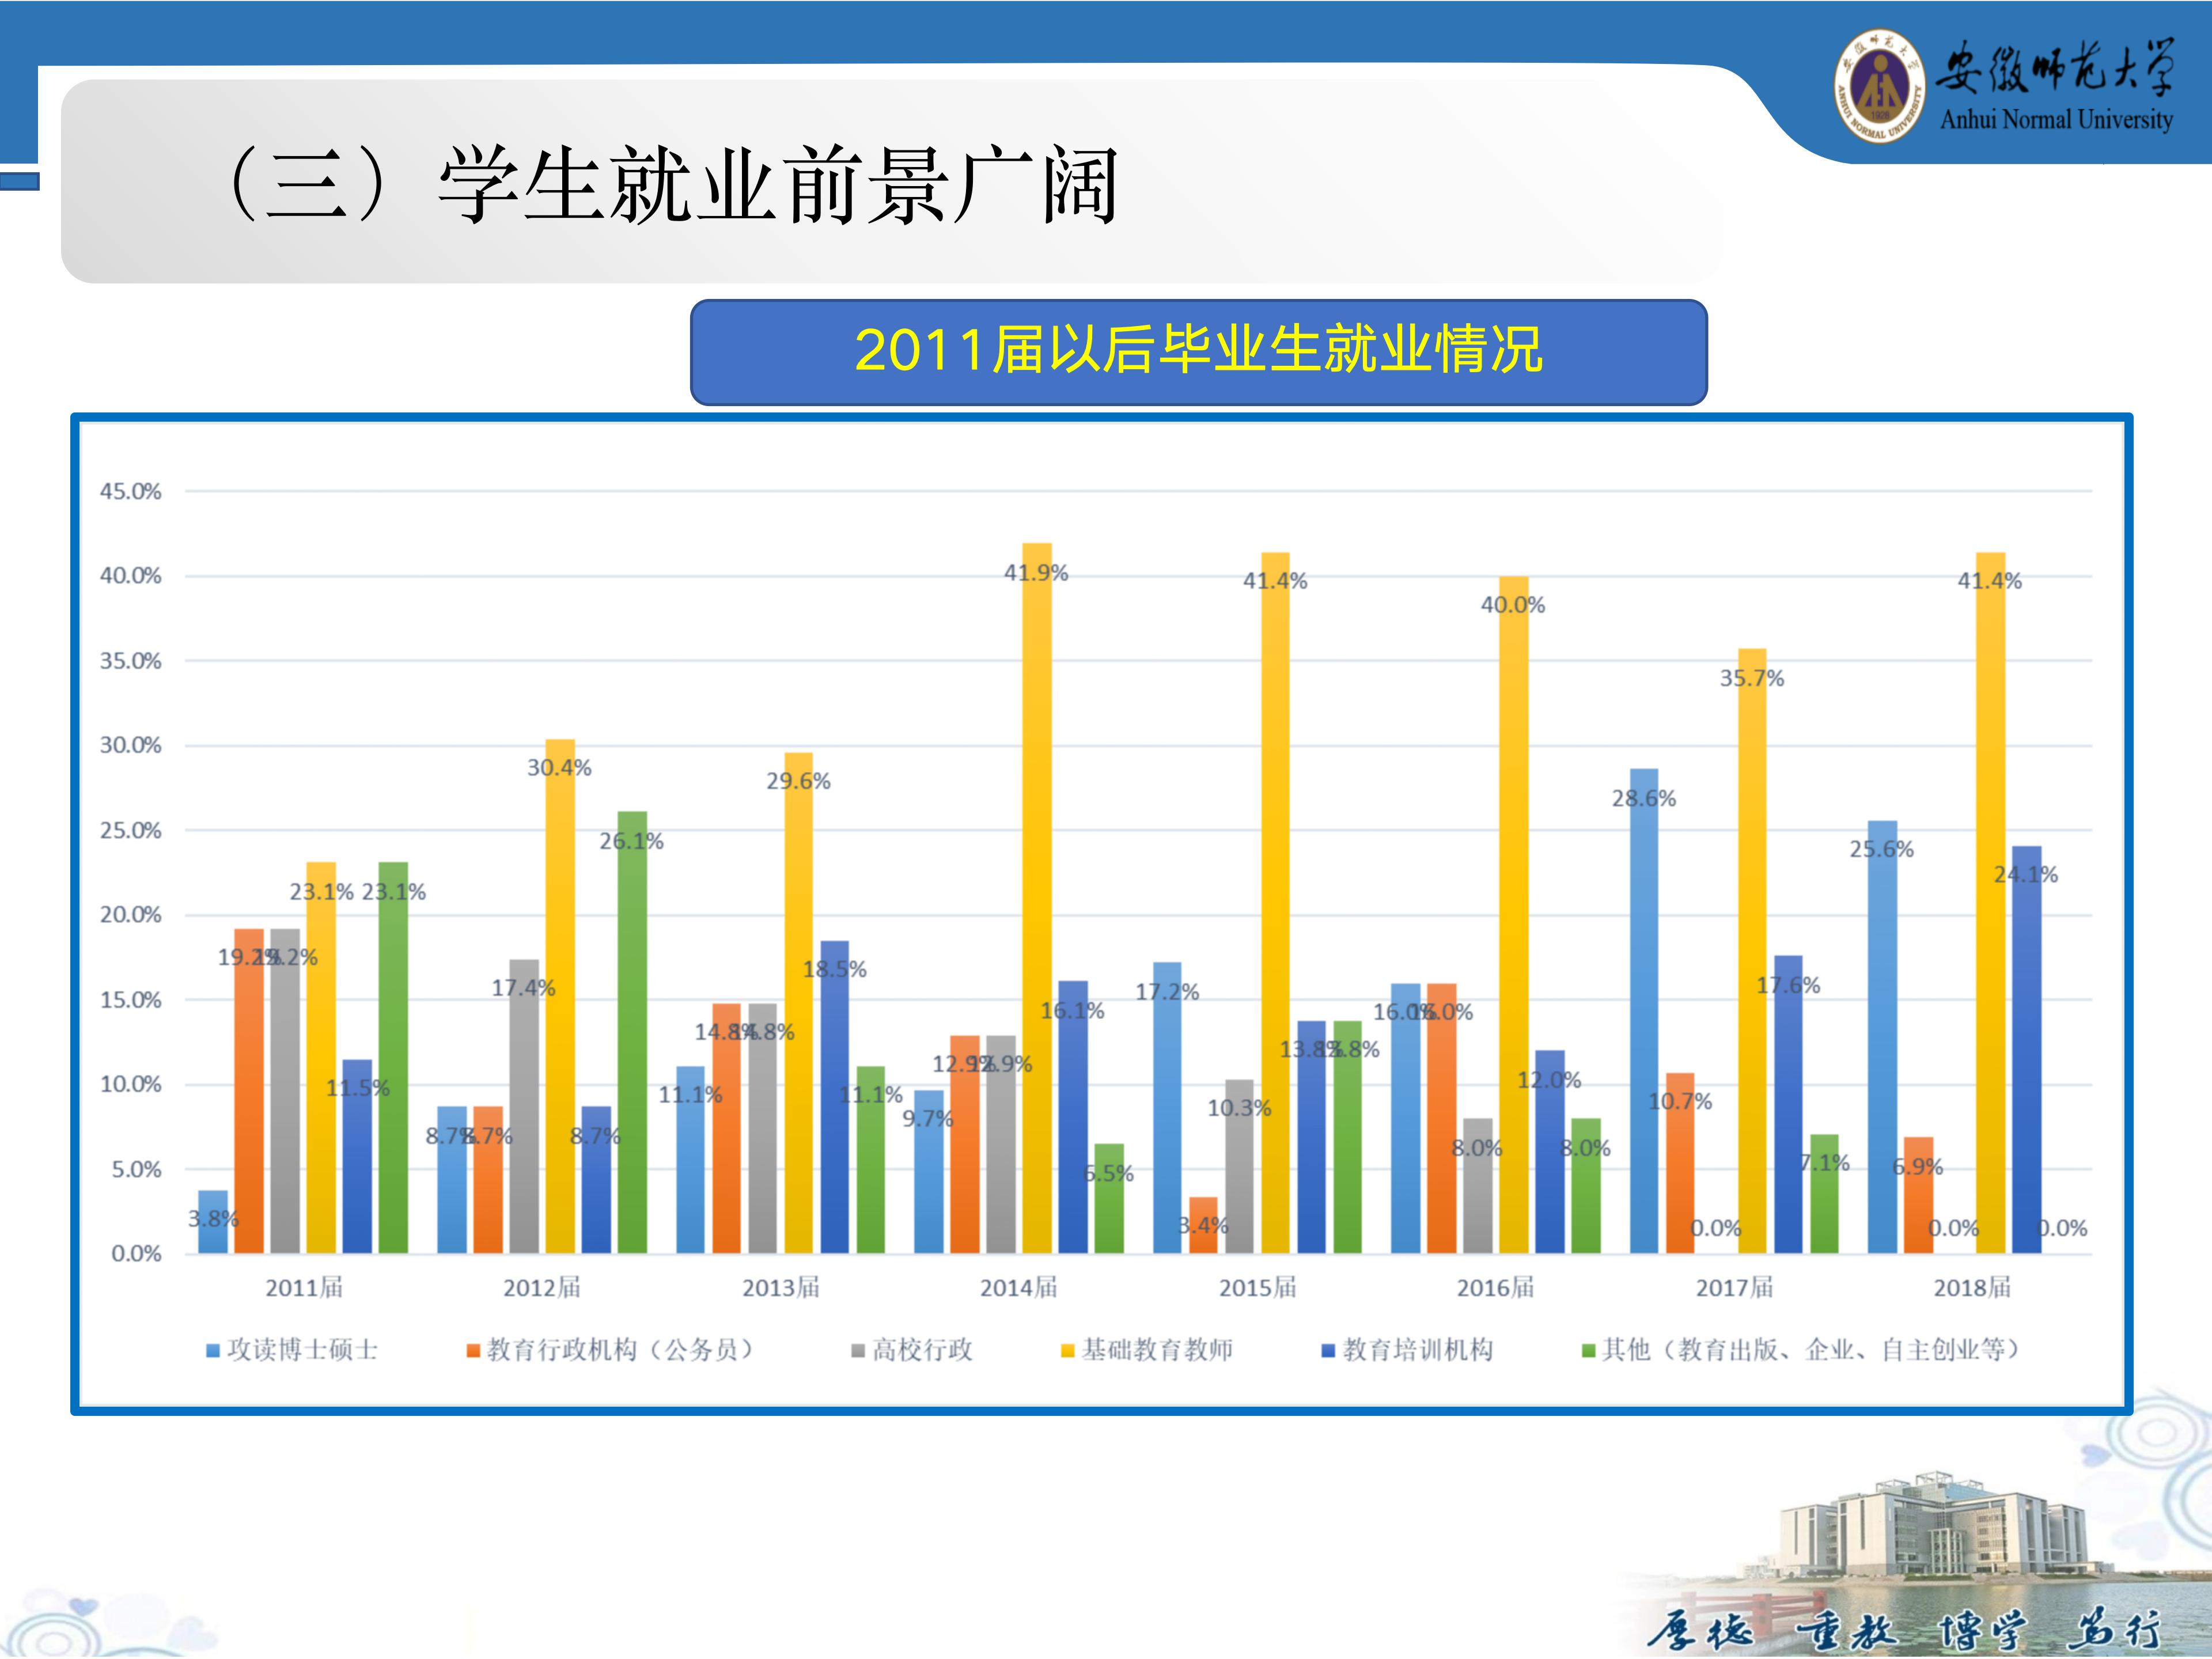Click the 2018届 axis label
The height and width of the screenshot is (1659, 2212).
(1972, 1288)
